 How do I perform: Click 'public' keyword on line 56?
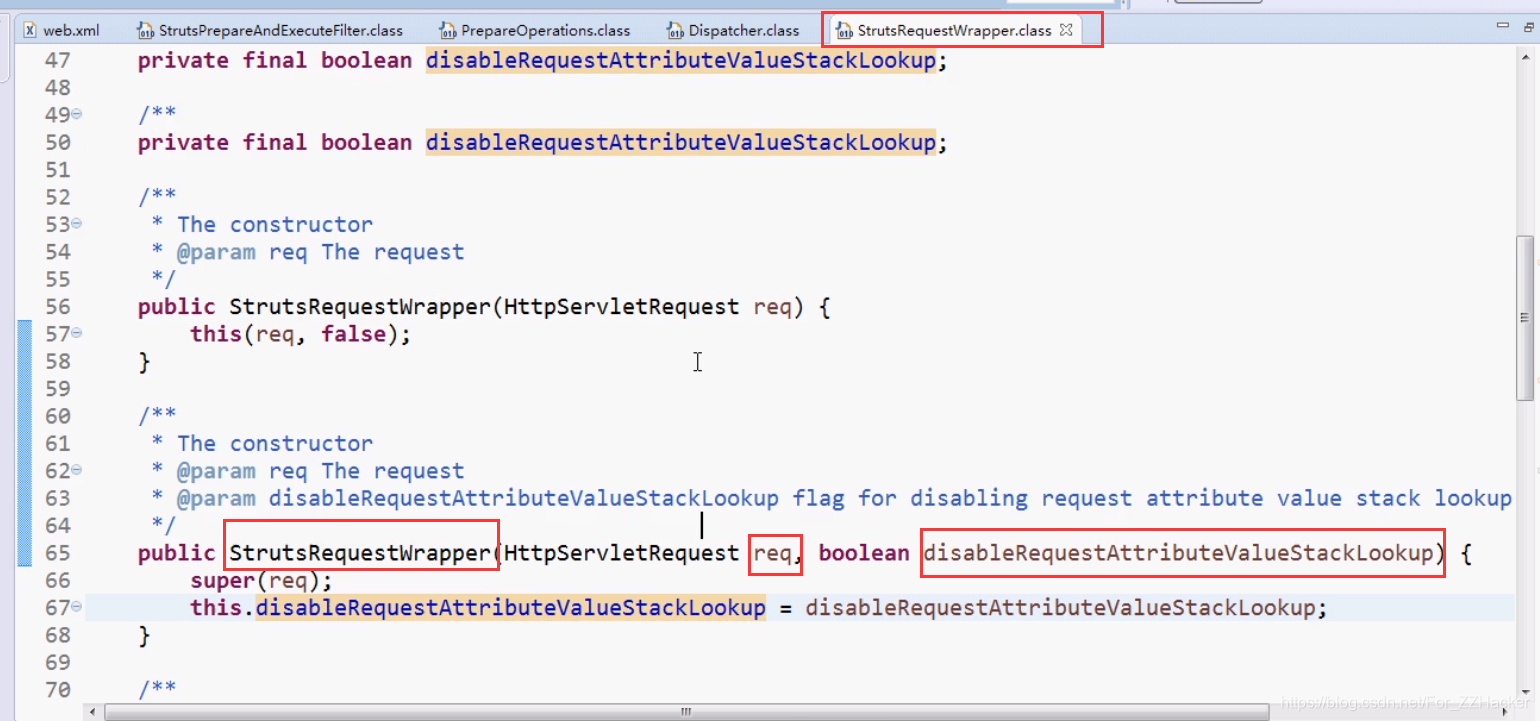click(x=177, y=307)
